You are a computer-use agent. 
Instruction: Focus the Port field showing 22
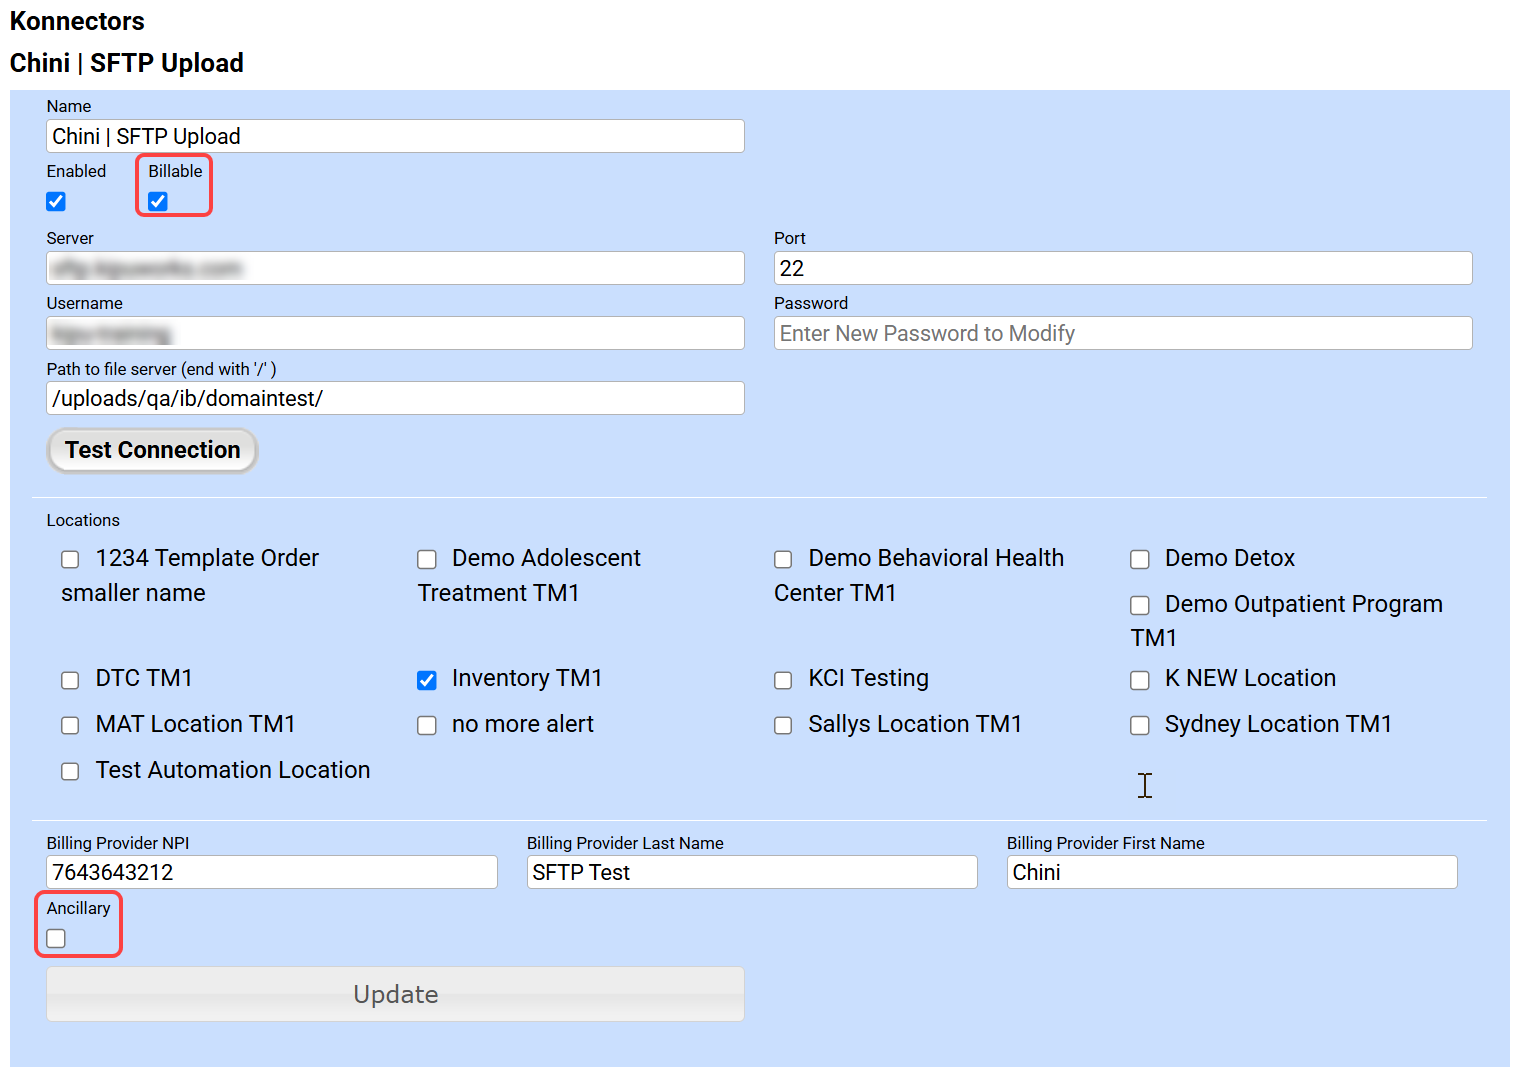pyautogui.click(x=1122, y=268)
